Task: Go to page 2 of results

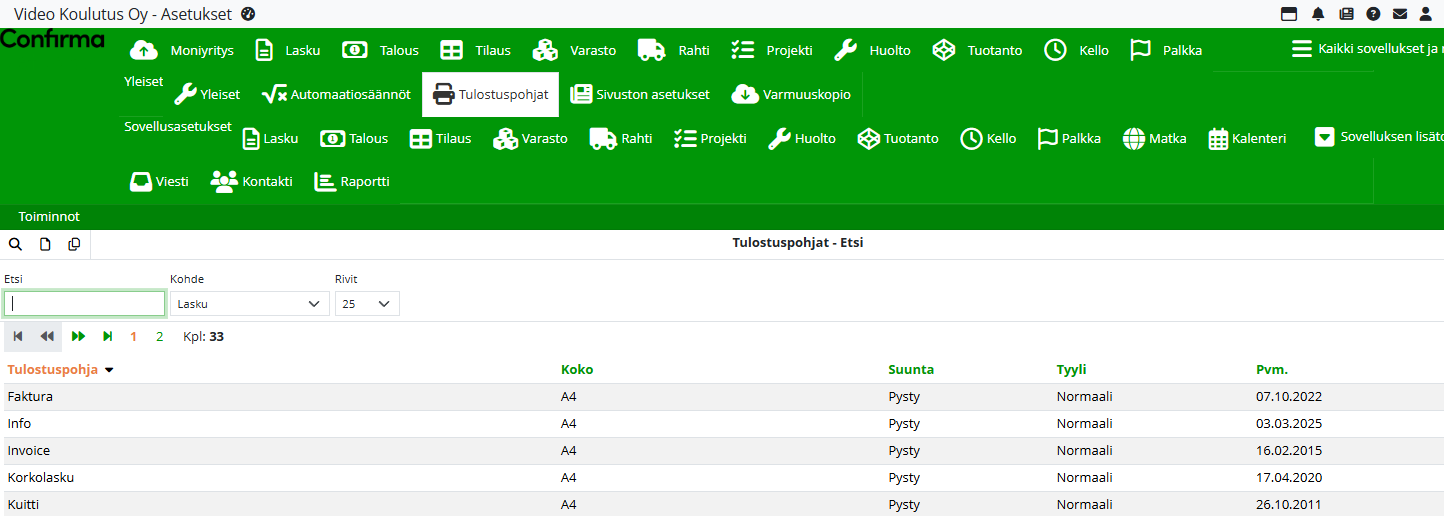Action: point(160,337)
